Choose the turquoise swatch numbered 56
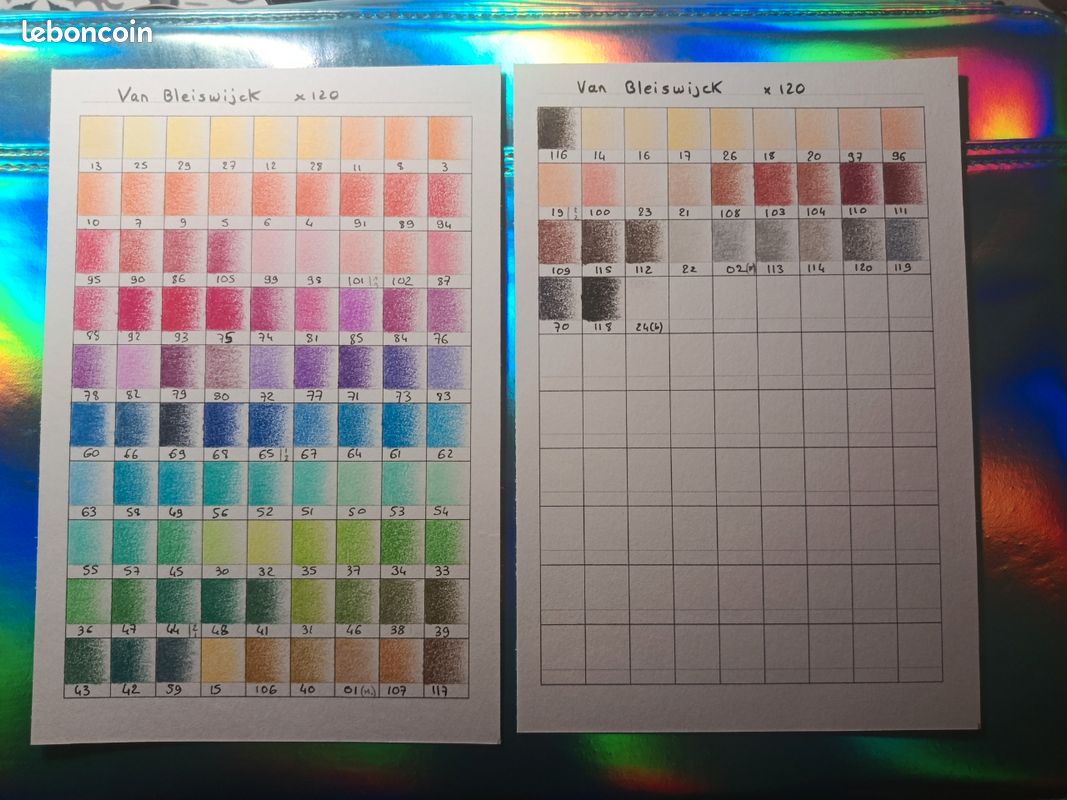This screenshot has height=800, width=1067. pyautogui.click(x=225, y=484)
